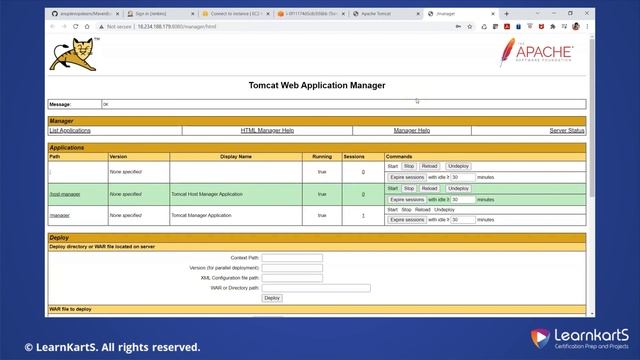Click the red PDF extension icon
The height and width of the screenshot is (360, 640).
(x=507, y=27)
